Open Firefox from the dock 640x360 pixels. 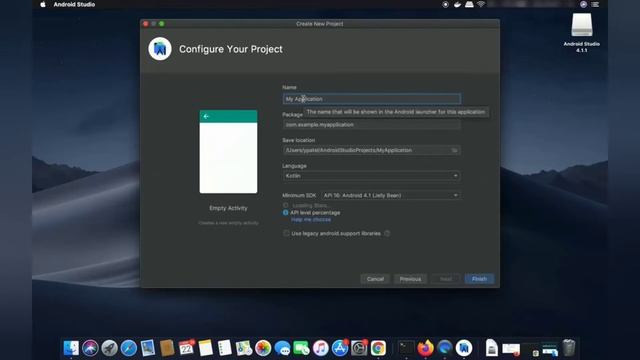tap(425, 348)
